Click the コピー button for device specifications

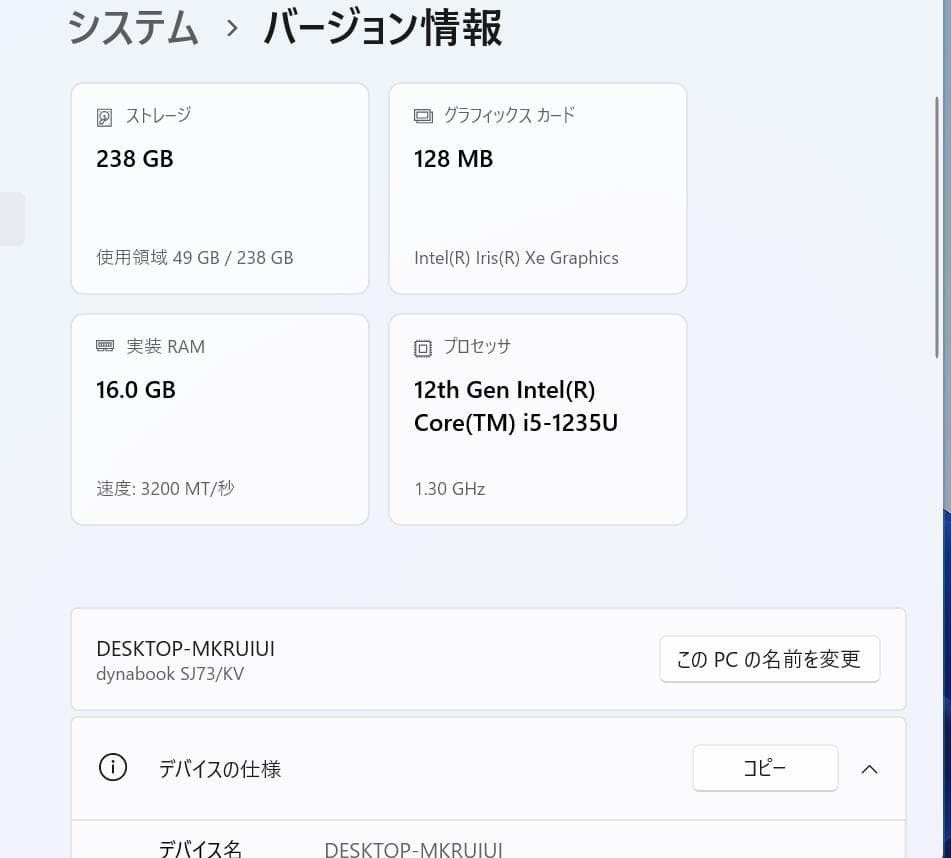[764, 767]
